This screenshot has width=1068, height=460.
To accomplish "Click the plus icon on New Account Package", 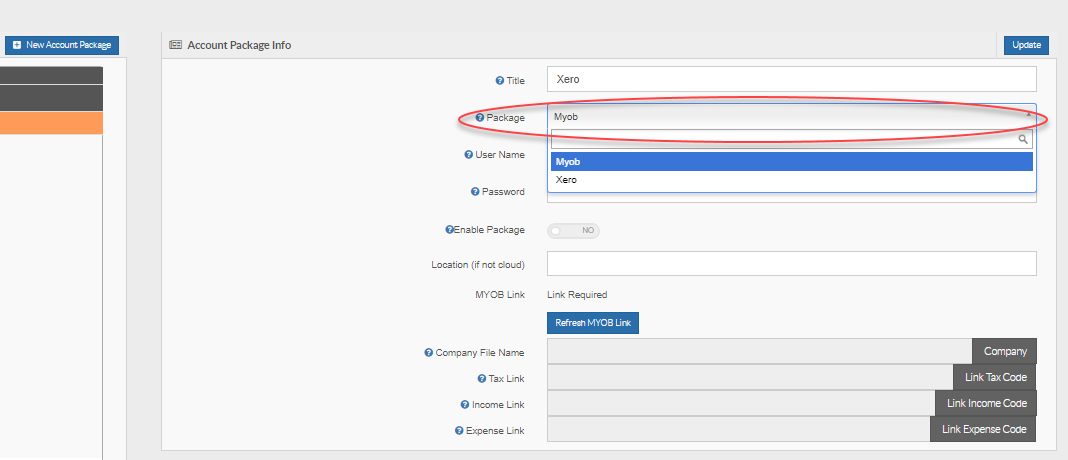I will click(17, 45).
